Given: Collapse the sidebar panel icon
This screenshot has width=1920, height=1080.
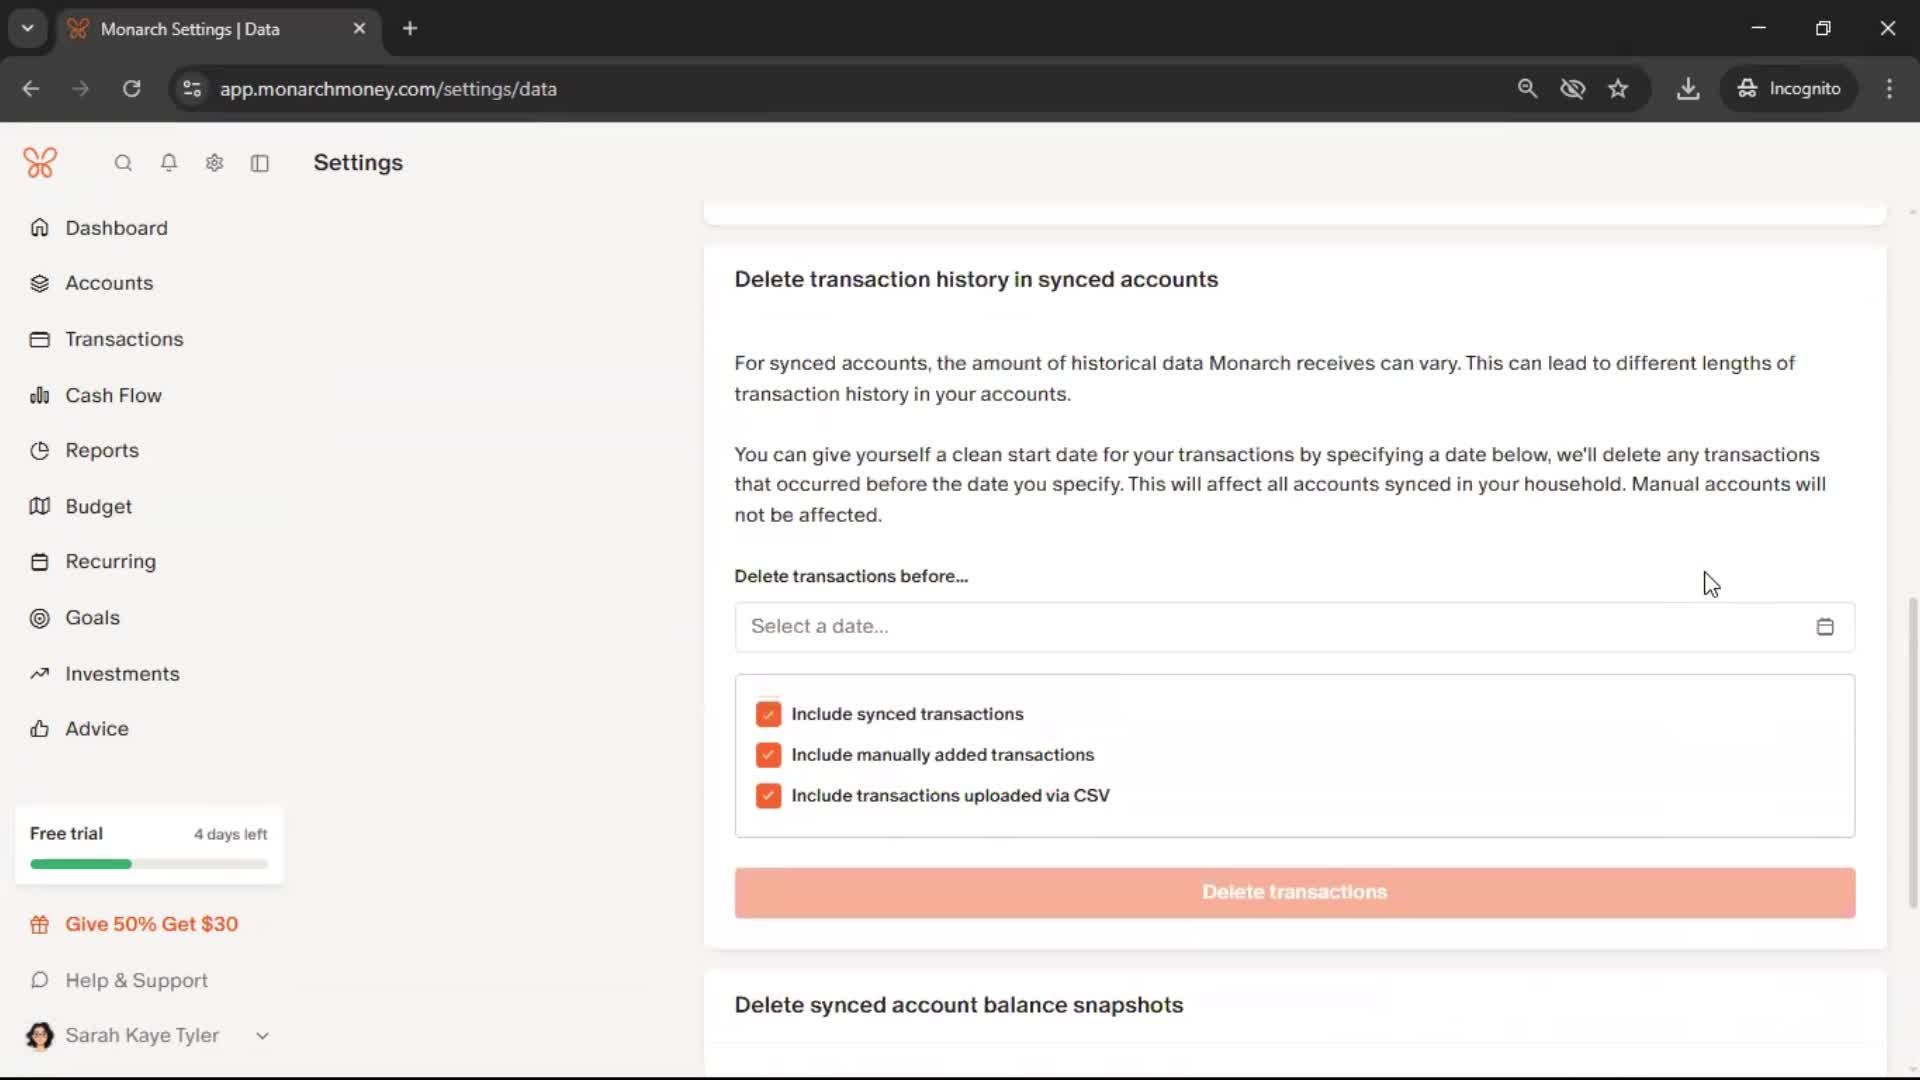Looking at the screenshot, I should click(260, 163).
